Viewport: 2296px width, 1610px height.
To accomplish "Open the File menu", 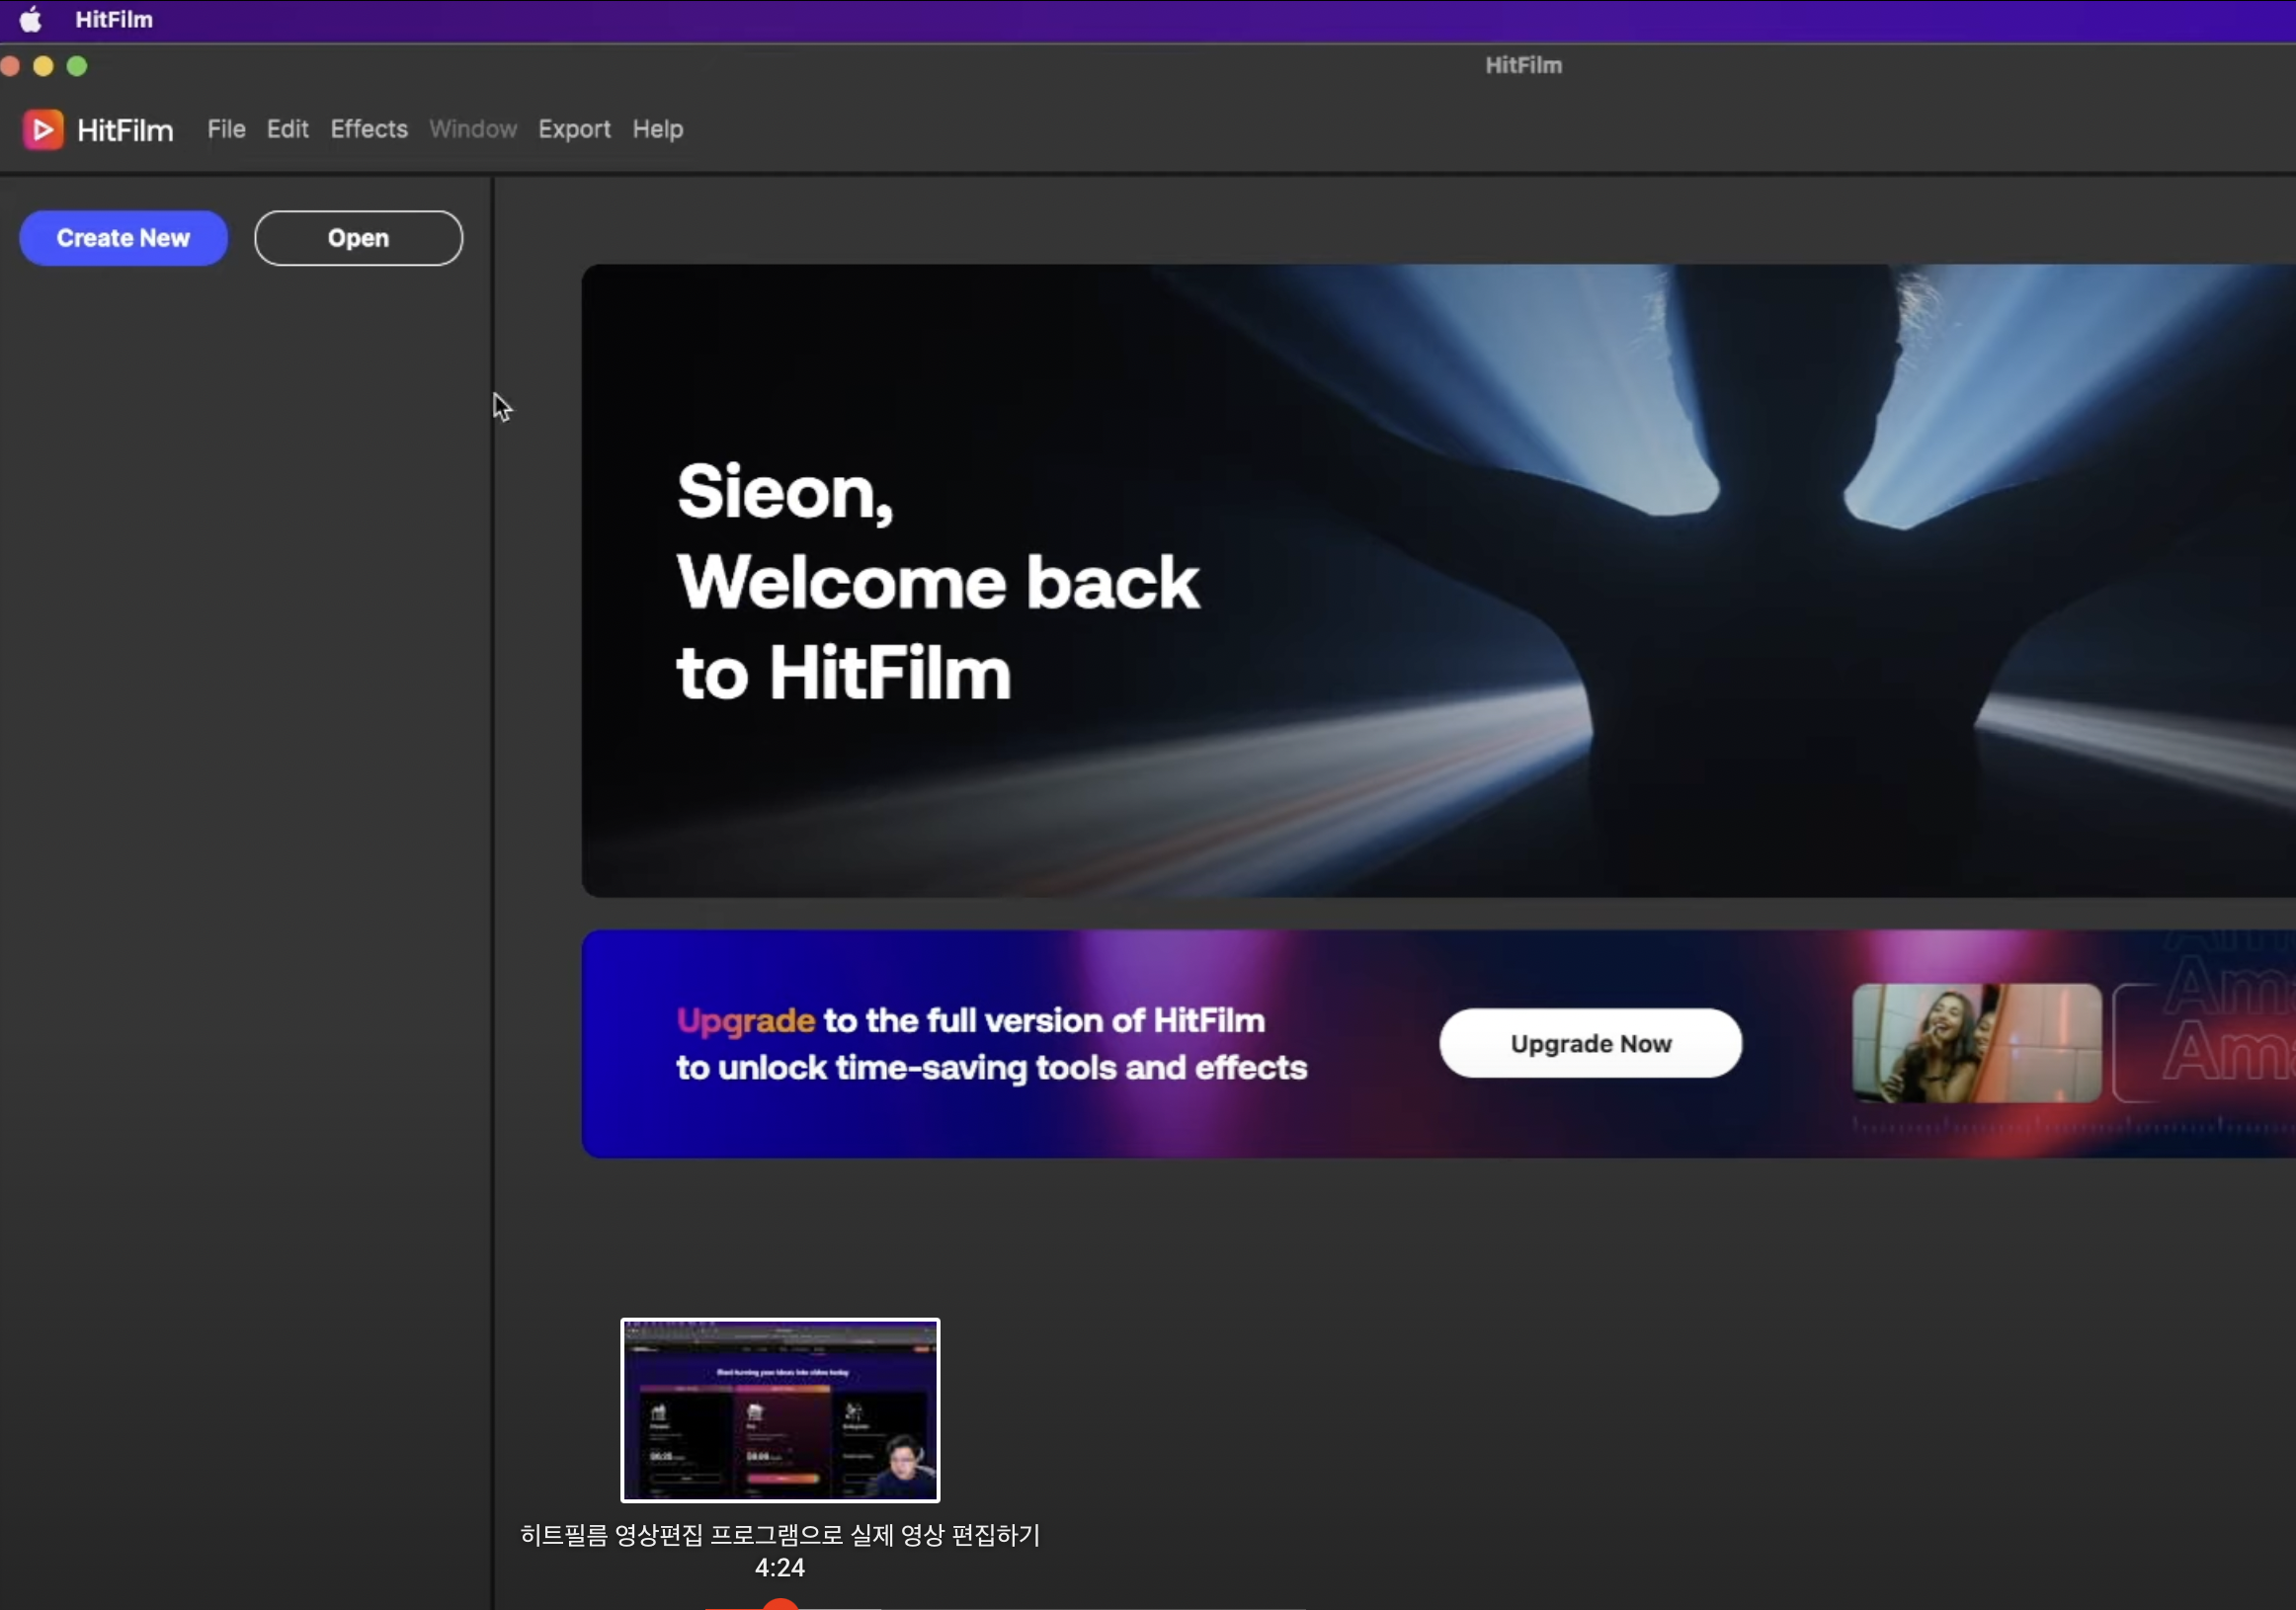I will [x=226, y=129].
